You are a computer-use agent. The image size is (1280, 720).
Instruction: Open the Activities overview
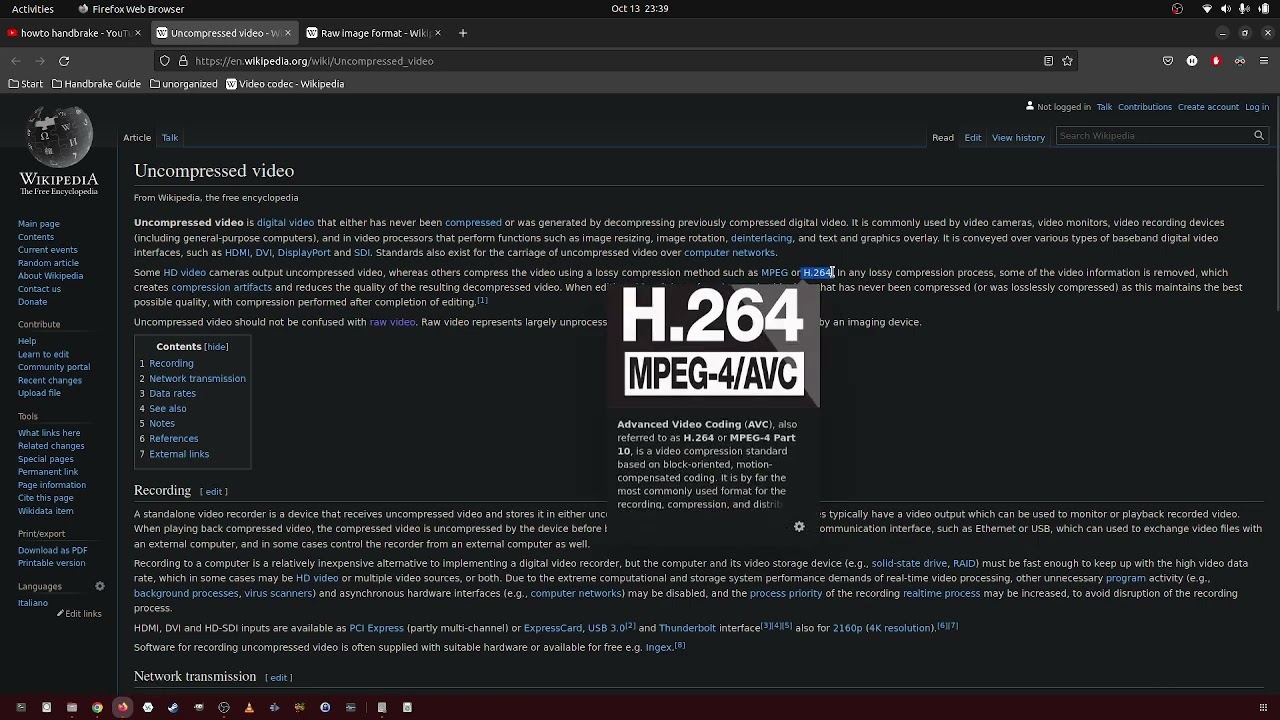(33, 9)
